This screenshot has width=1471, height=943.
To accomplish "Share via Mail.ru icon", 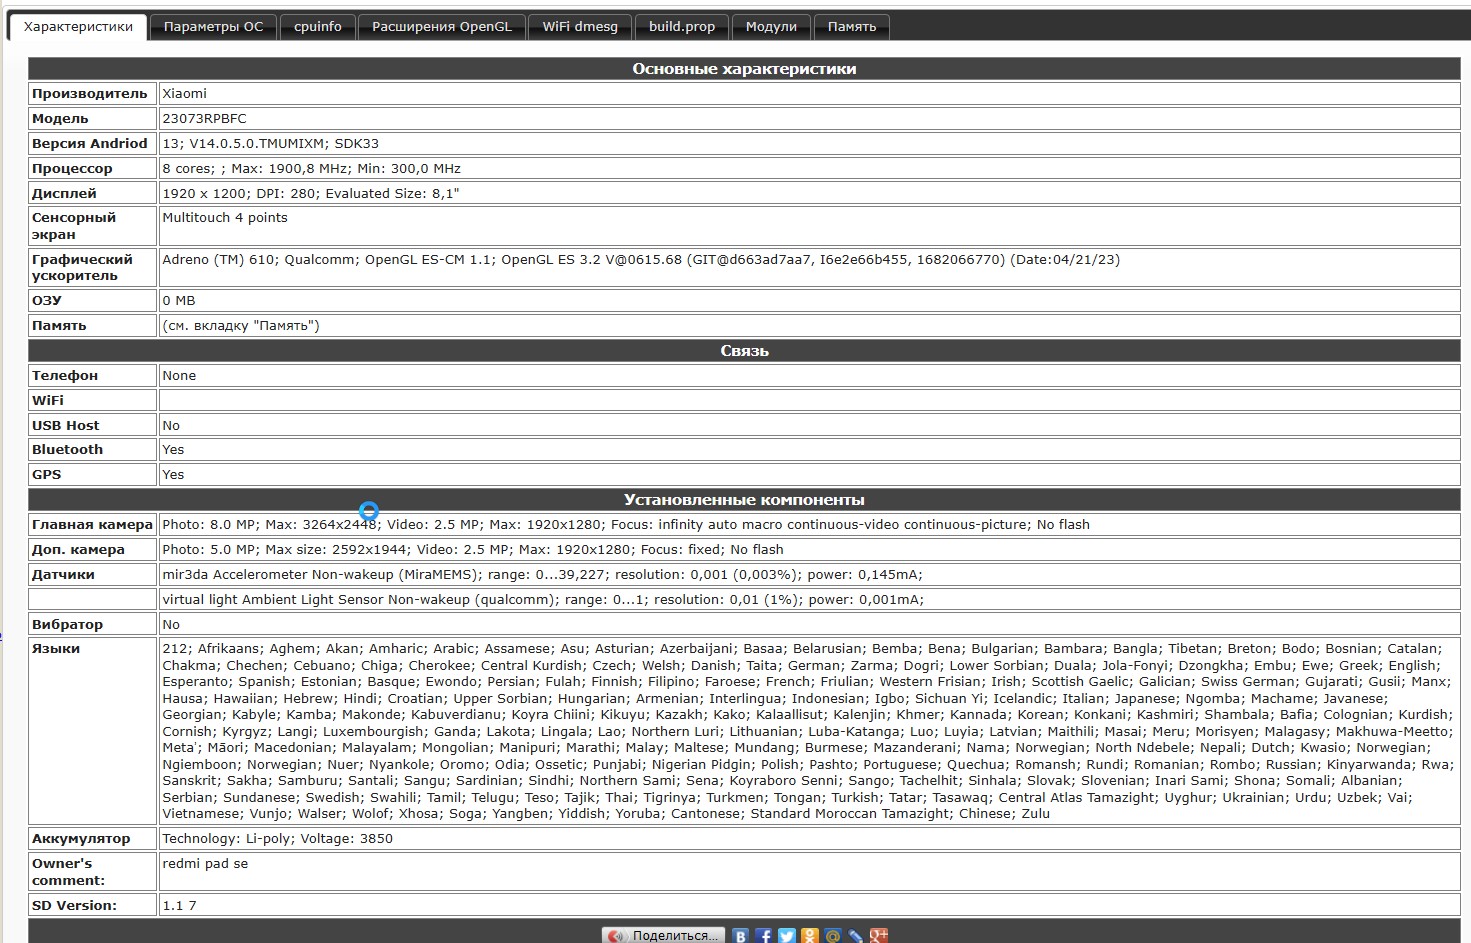I will (x=833, y=936).
